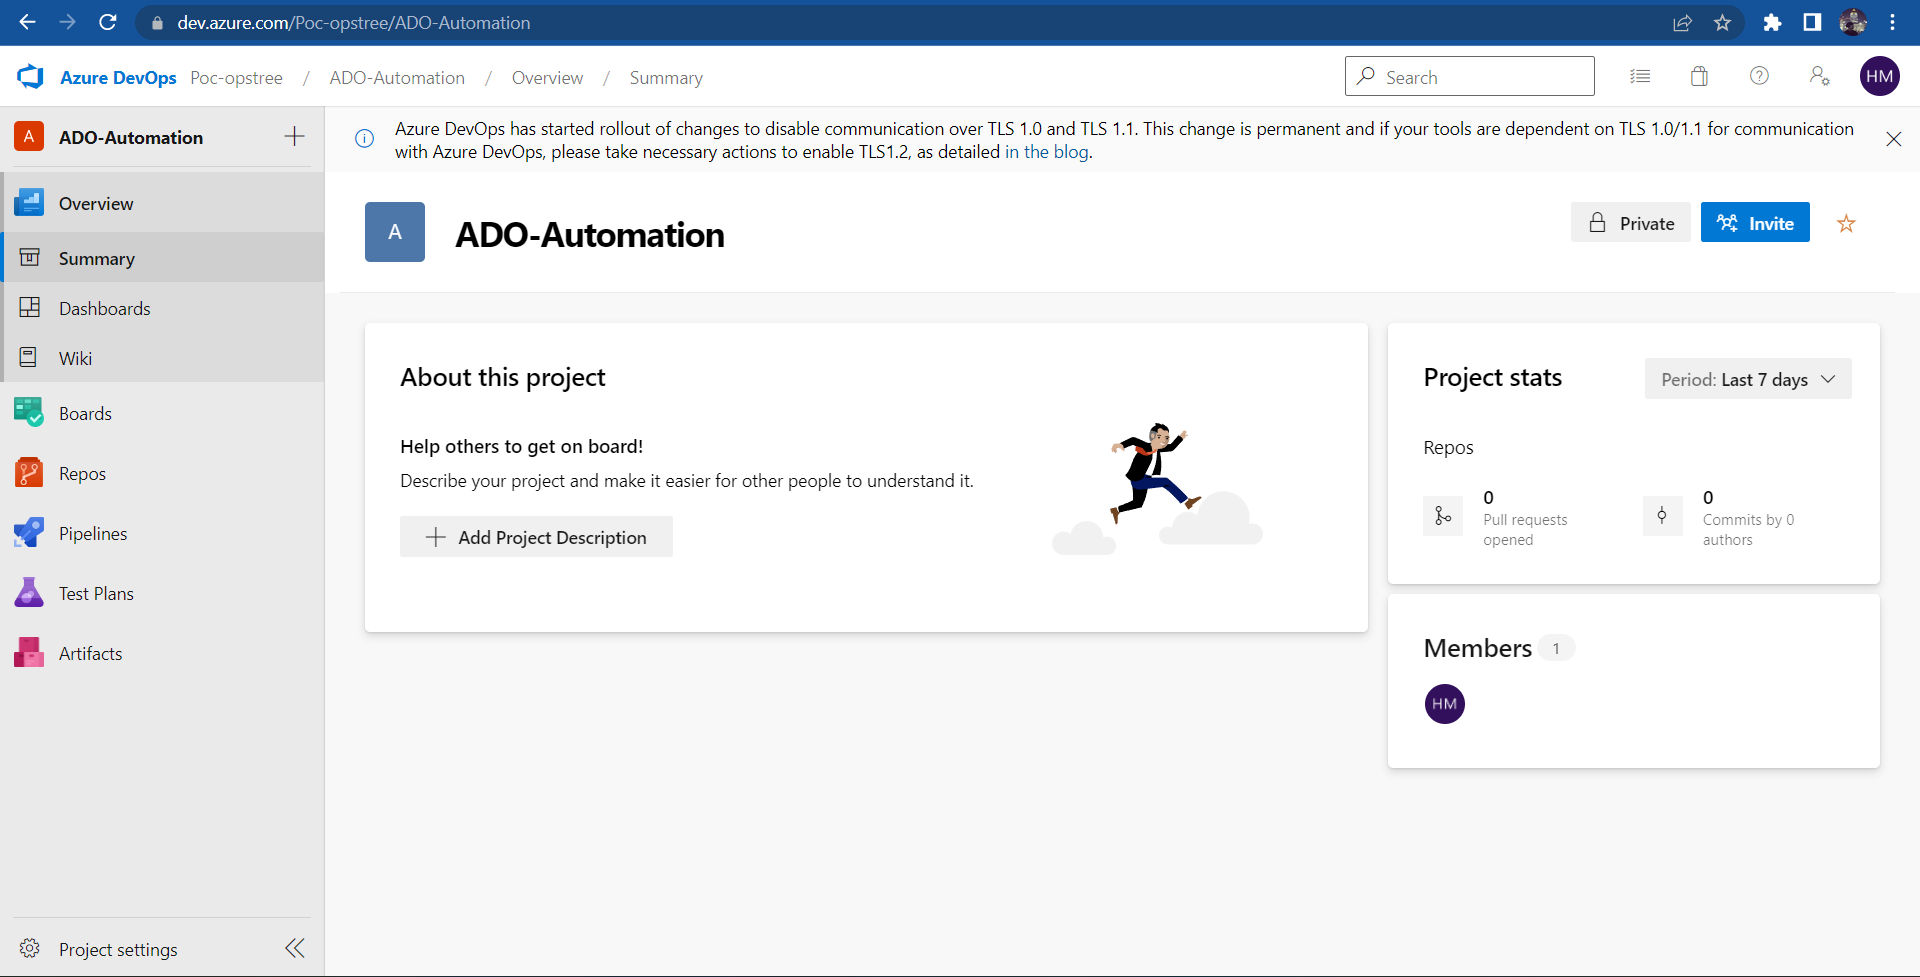Open the Period: Last 7 days dropdown
The width and height of the screenshot is (1920, 977).
tap(1747, 379)
